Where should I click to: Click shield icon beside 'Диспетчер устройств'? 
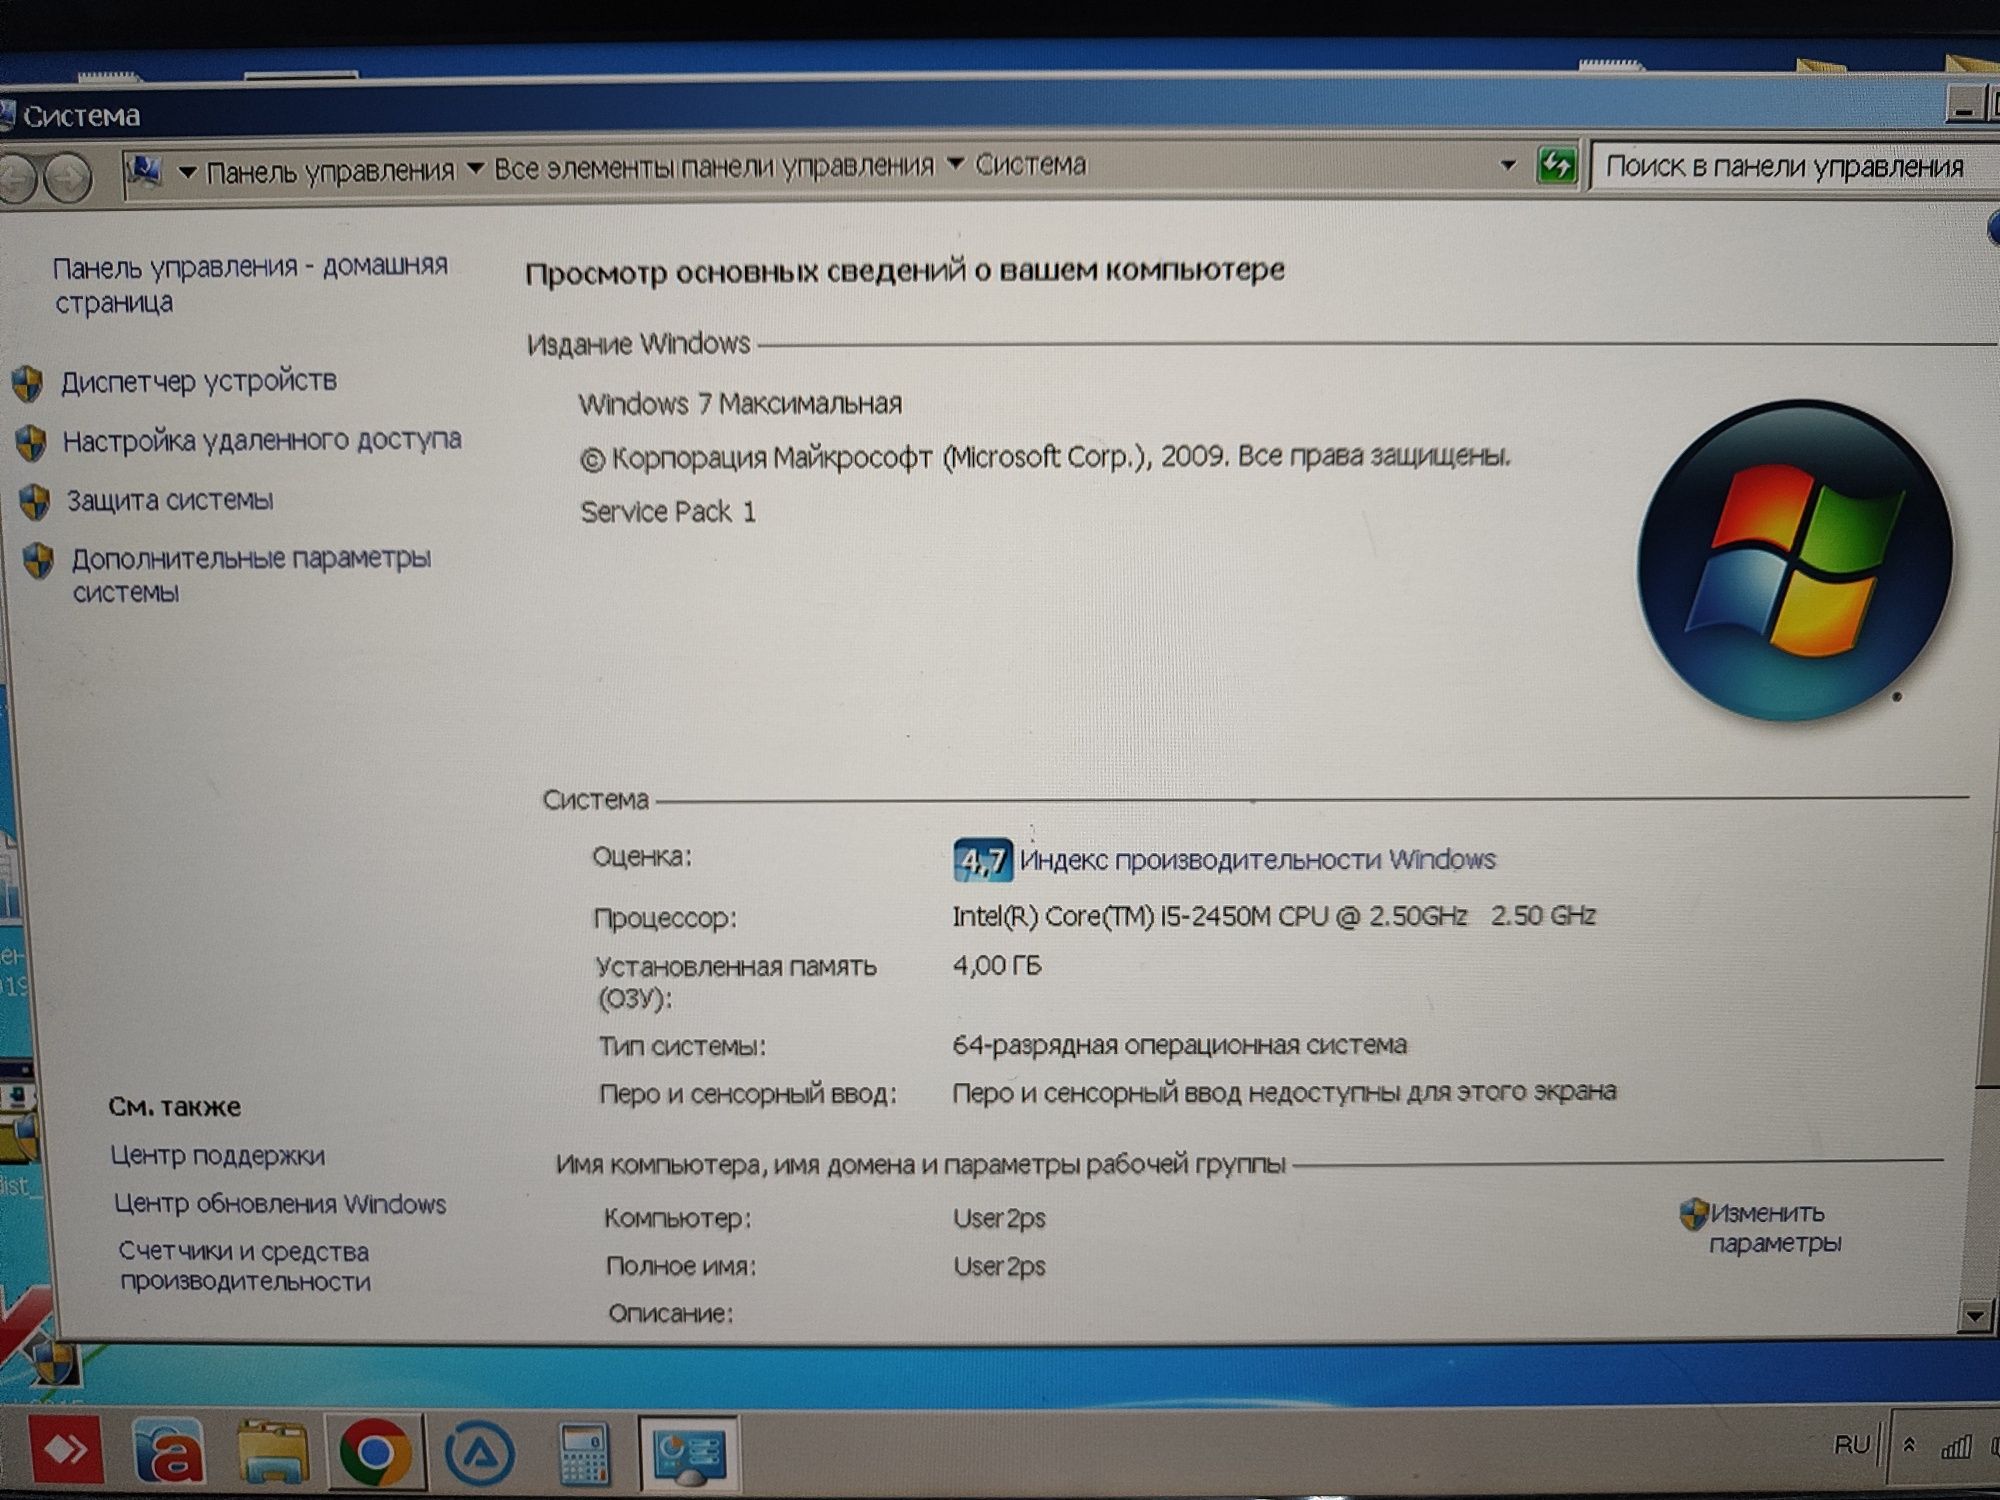coord(27,382)
